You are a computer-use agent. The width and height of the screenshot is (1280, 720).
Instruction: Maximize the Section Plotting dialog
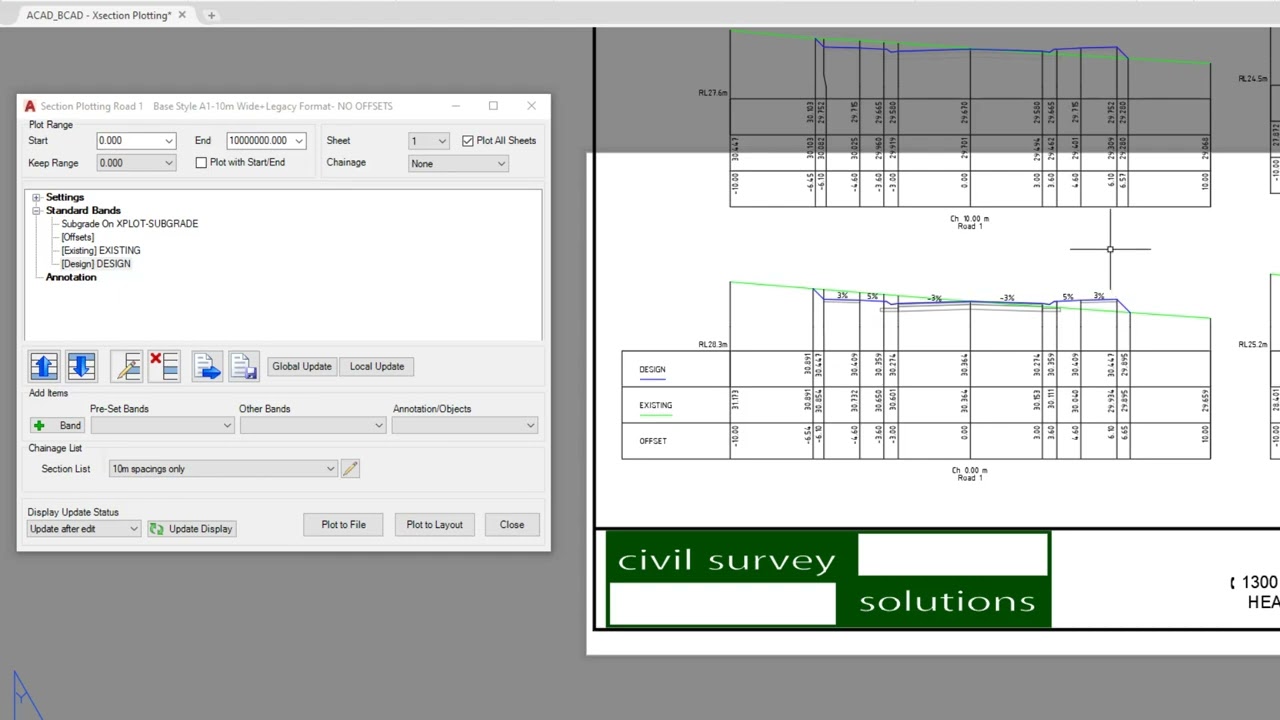[x=493, y=106]
